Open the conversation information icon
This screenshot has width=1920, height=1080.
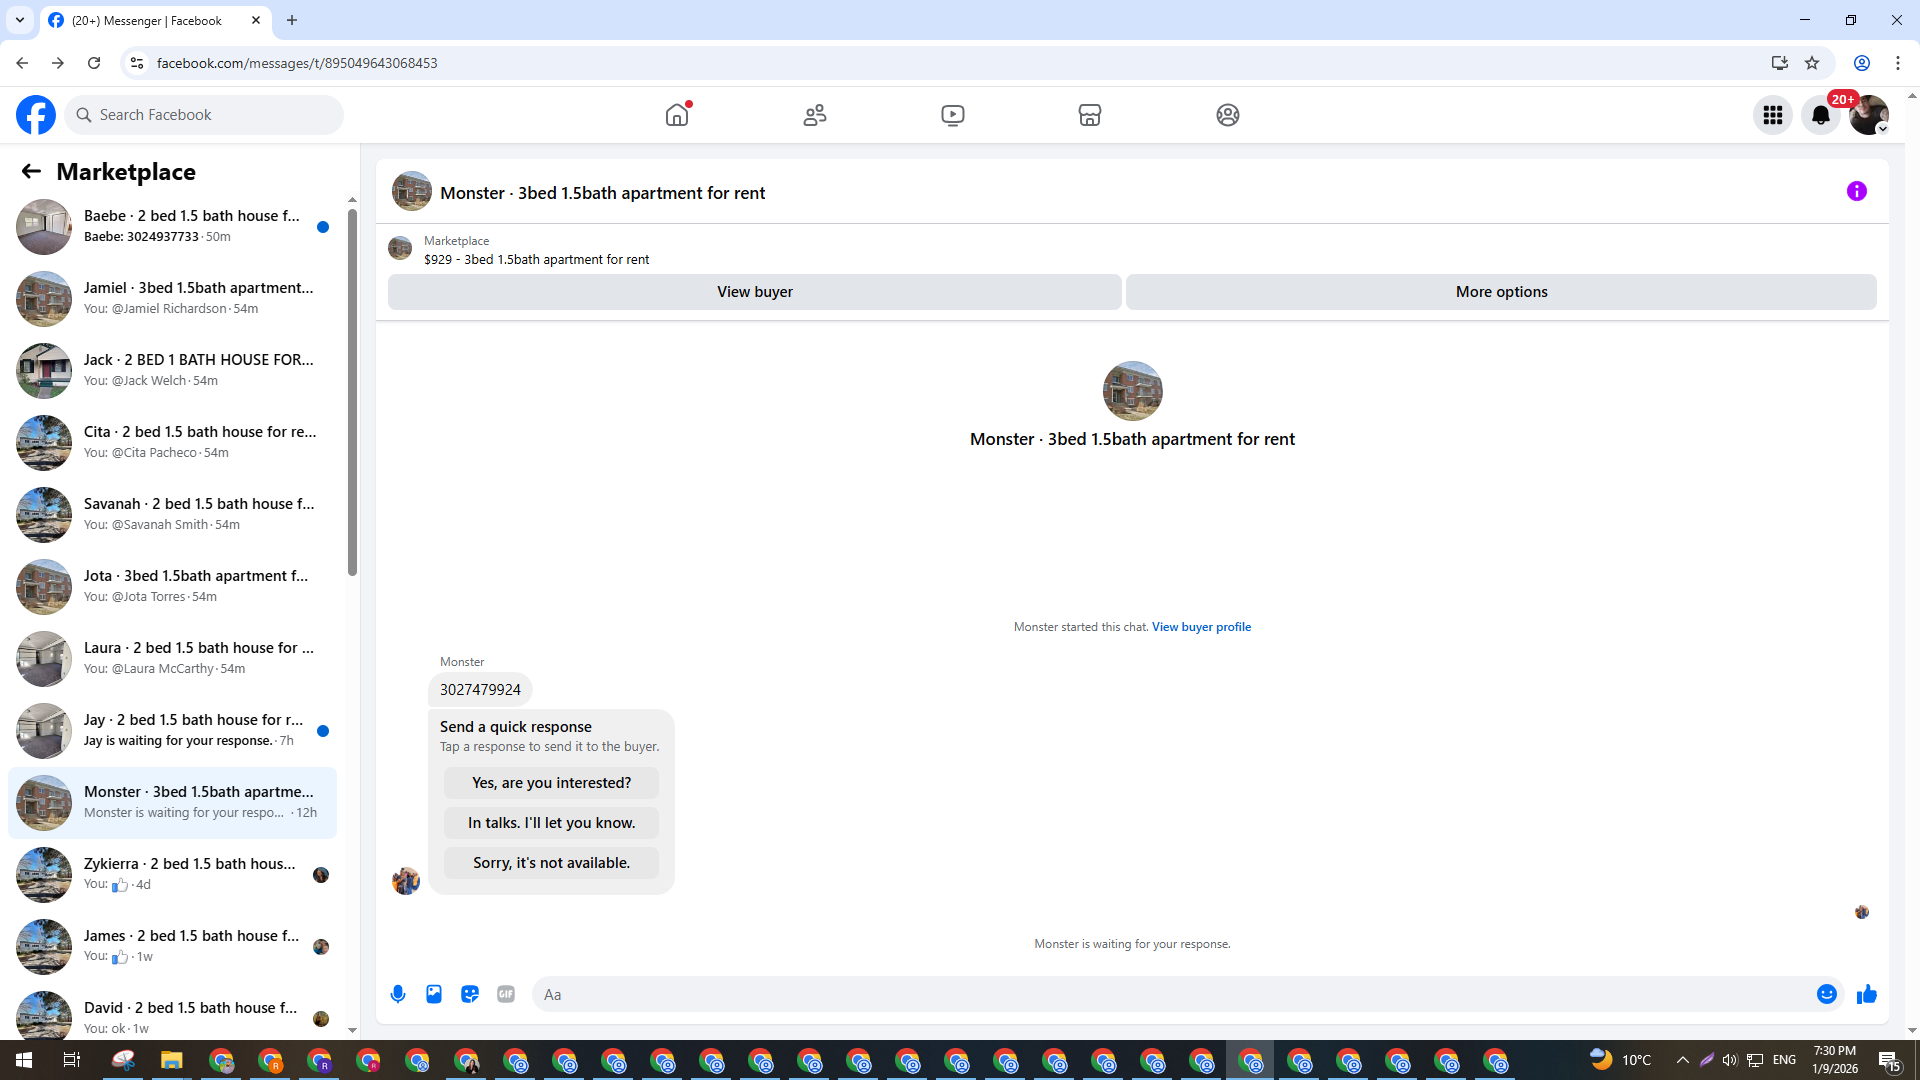coord(1856,191)
